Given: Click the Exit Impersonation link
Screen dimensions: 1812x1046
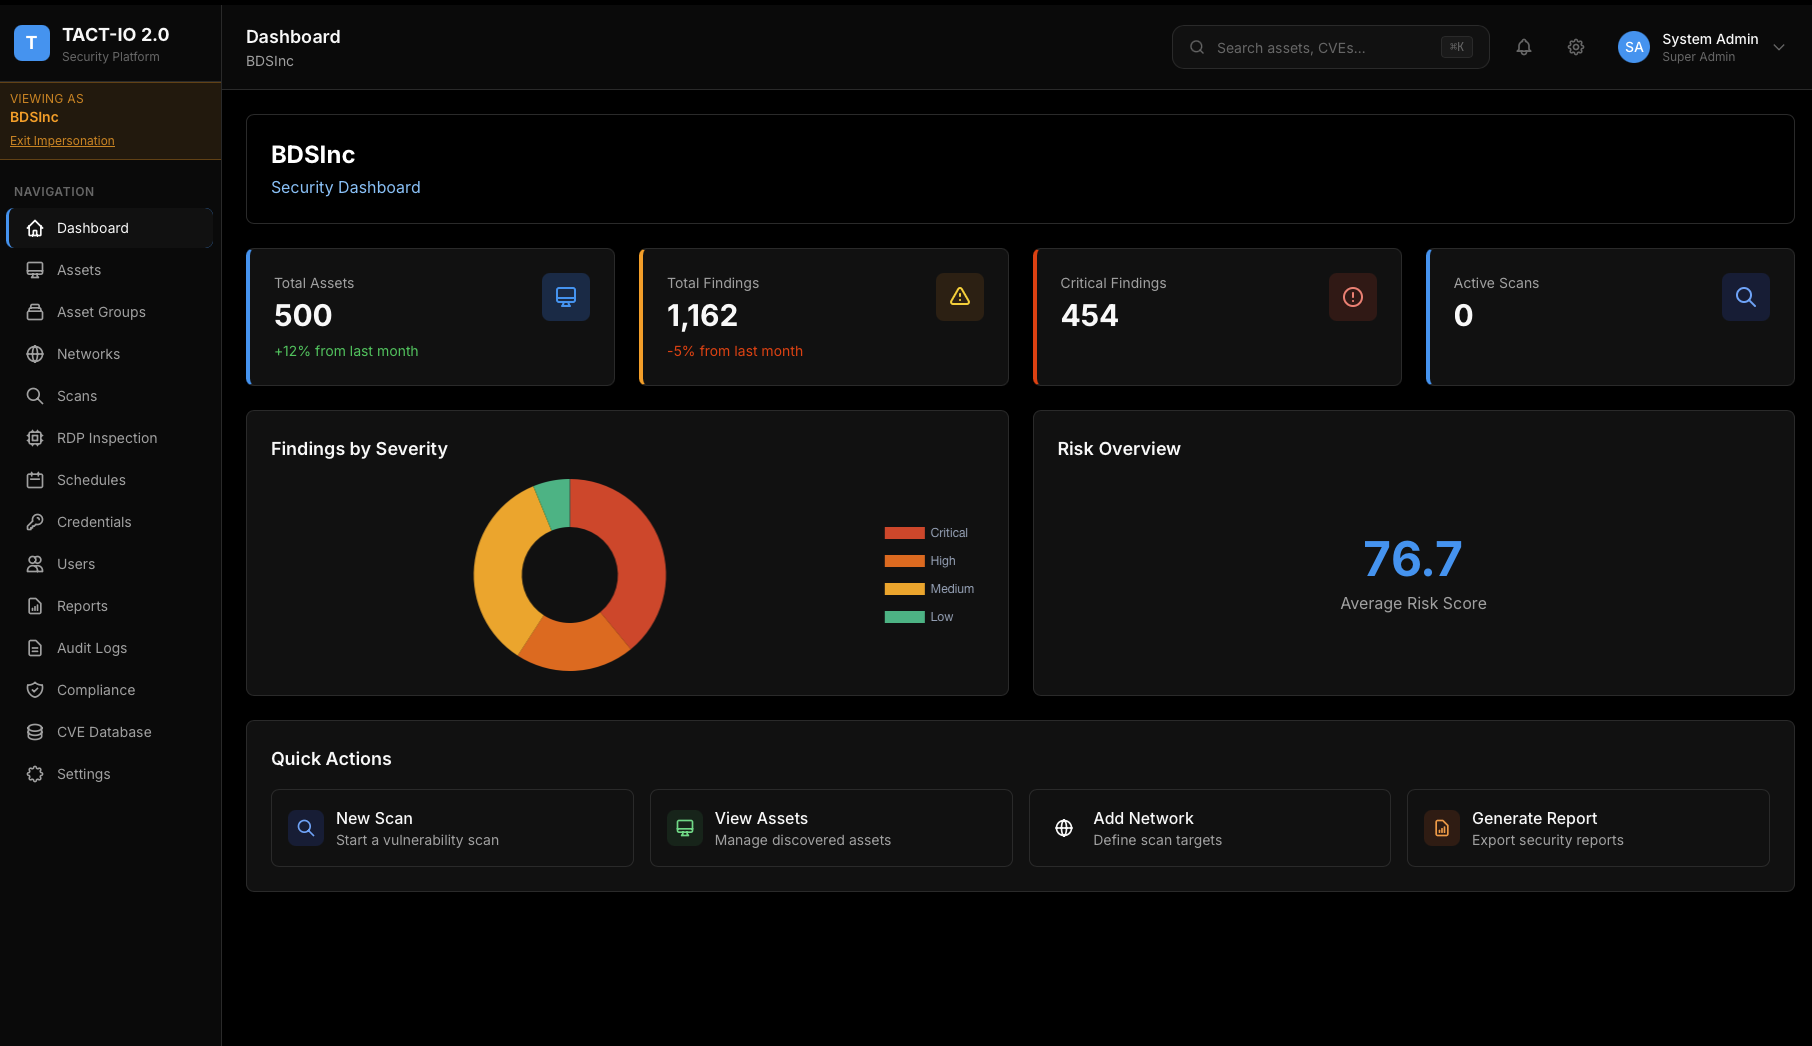Looking at the screenshot, I should point(62,140).
